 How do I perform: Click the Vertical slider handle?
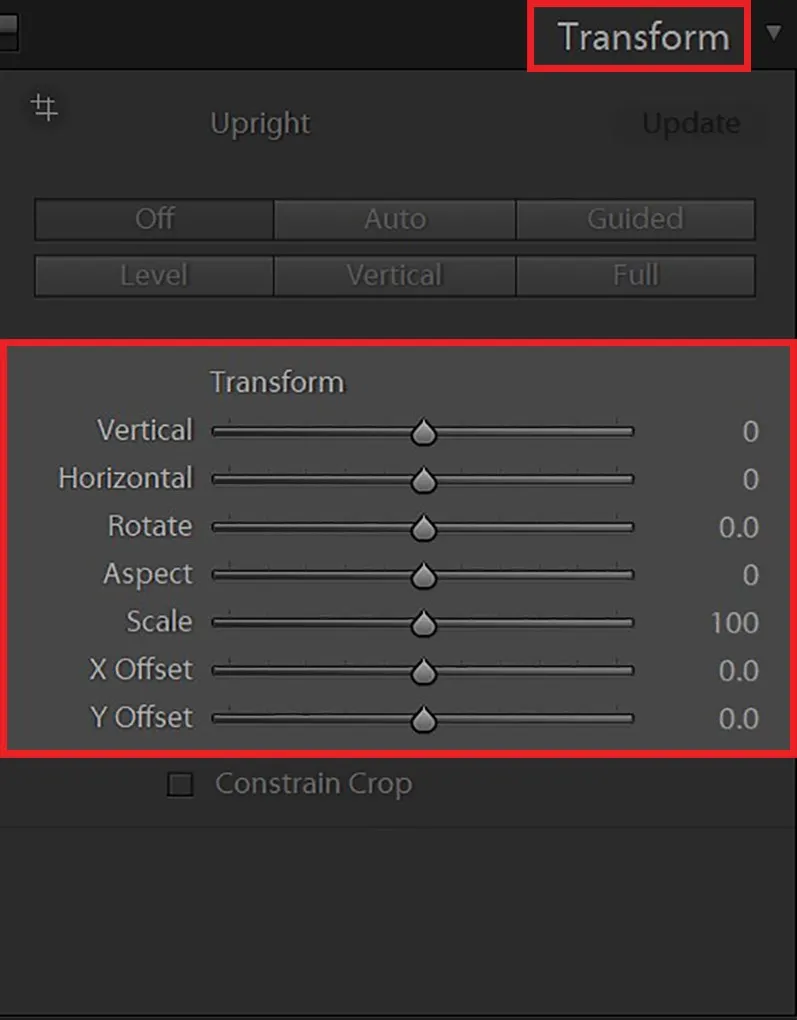coord(423,432)
